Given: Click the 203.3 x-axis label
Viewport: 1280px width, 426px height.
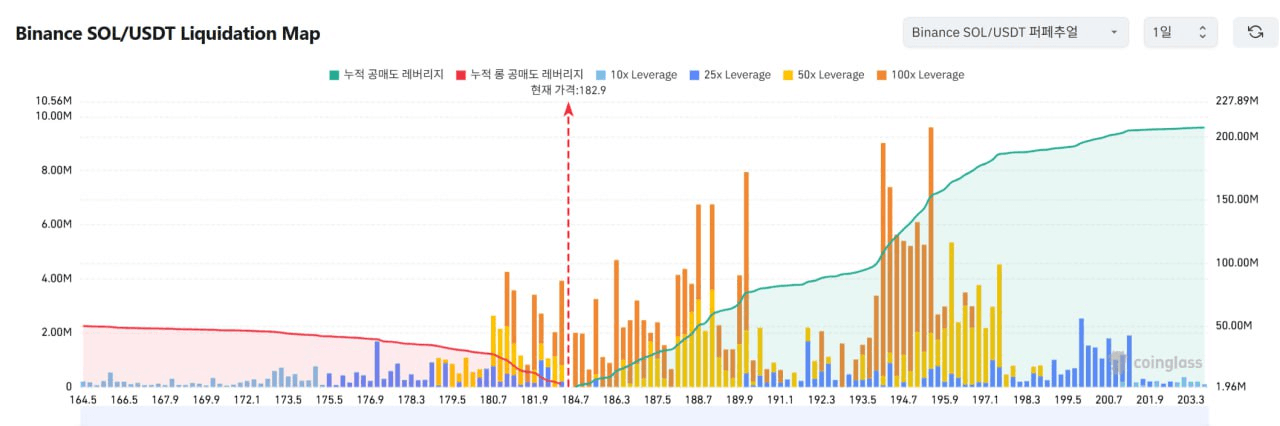Looking at the screenshot, I should tap(1190, 400).
